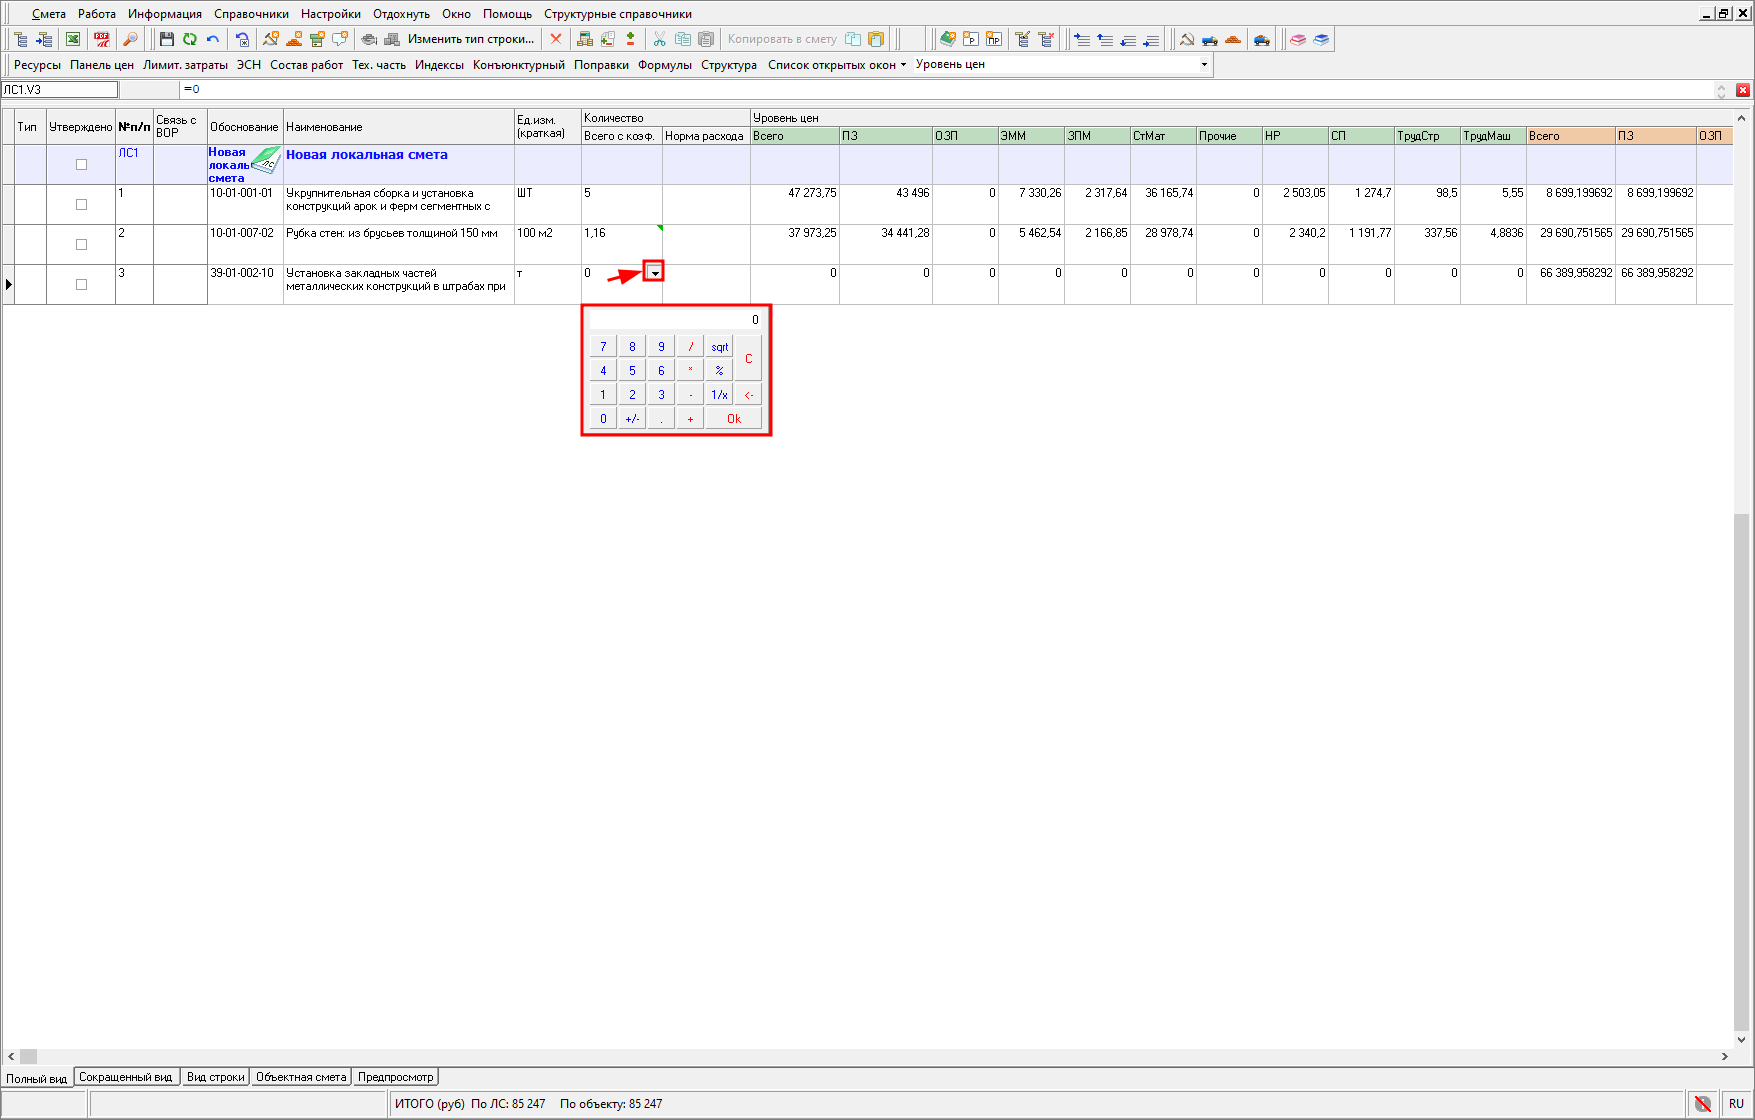Viewport: 1755px width, 1120px height.
Task: Switch to the Объектная смета tab
Action: [x=301, y=1077]
